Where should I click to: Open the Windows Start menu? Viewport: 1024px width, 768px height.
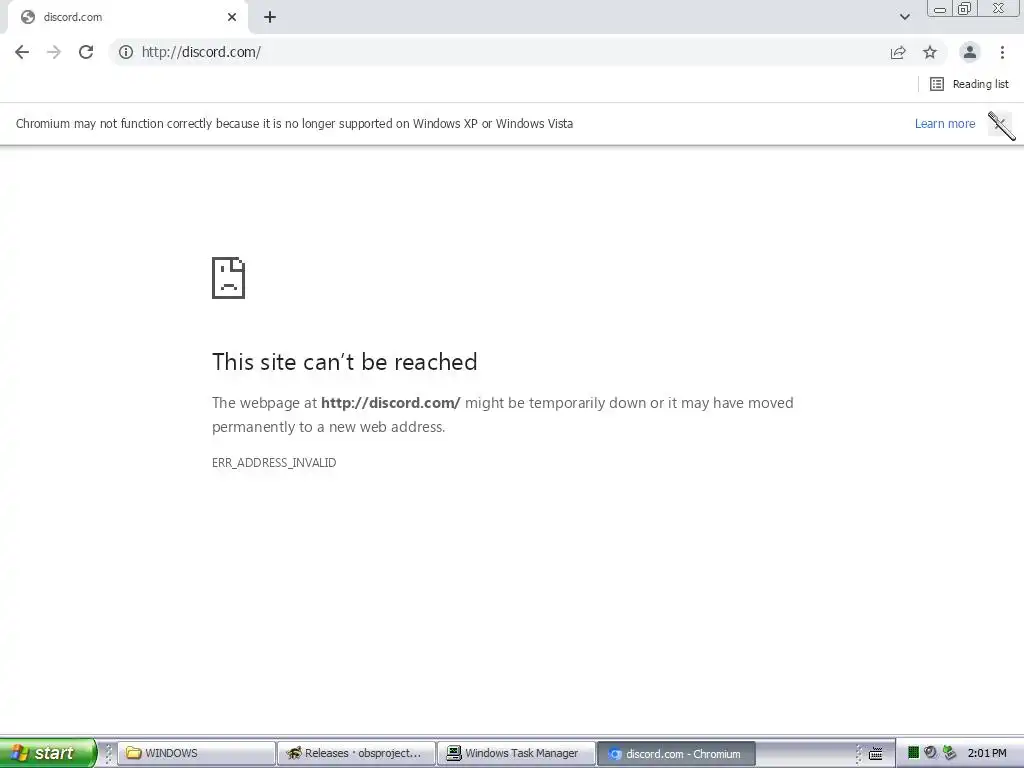point(48,753)
